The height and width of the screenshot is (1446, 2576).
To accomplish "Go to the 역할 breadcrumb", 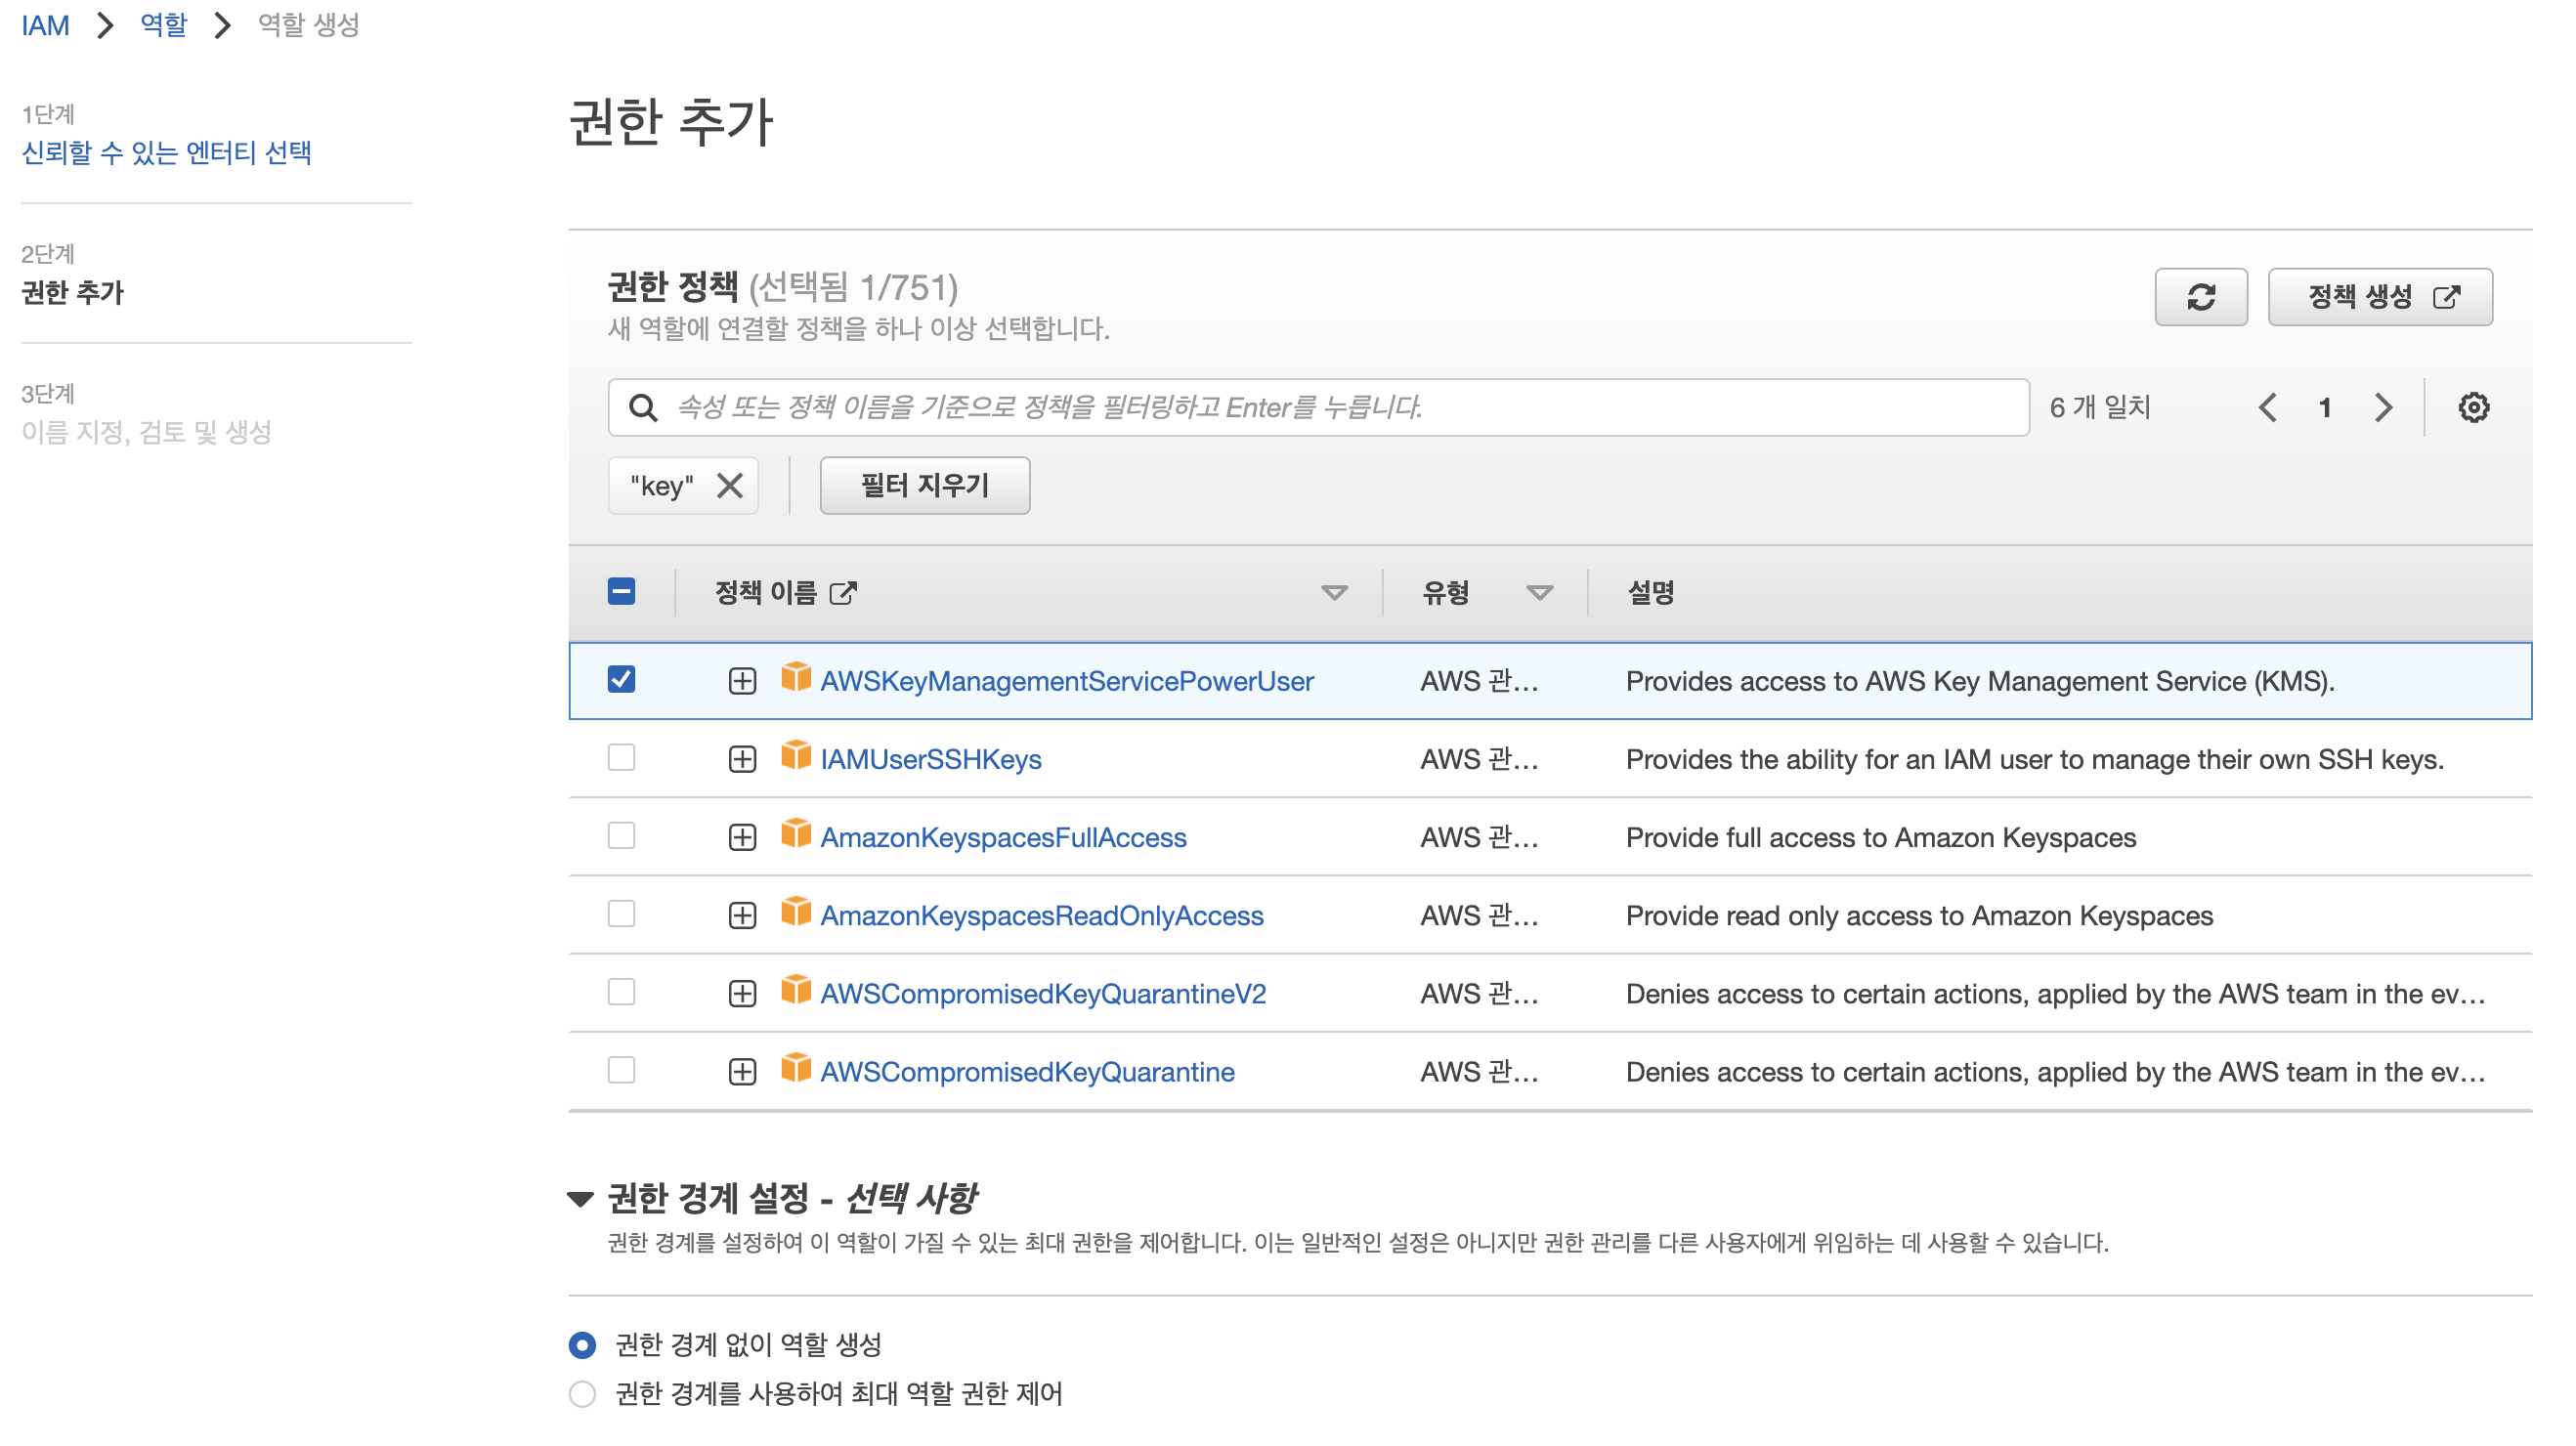I will [163, 24].
